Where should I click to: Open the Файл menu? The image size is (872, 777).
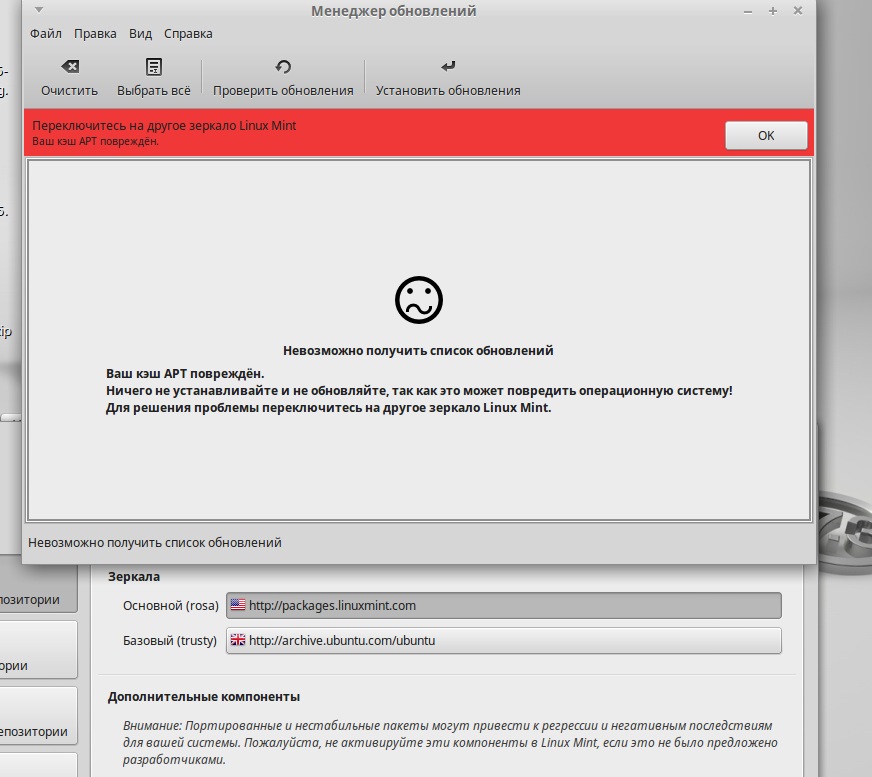pos(46,33)
